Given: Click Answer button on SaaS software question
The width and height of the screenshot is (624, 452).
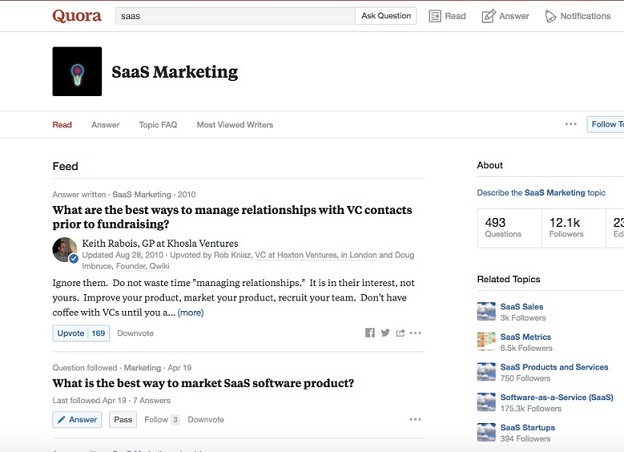Looking at the screenshot, I should [77, 419].
